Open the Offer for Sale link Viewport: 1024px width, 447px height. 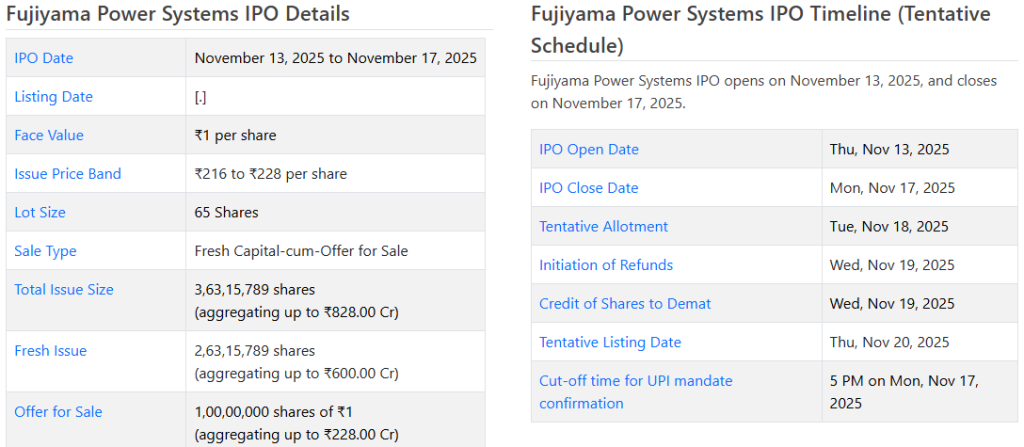pyautogui.click(x=58, y=412)
